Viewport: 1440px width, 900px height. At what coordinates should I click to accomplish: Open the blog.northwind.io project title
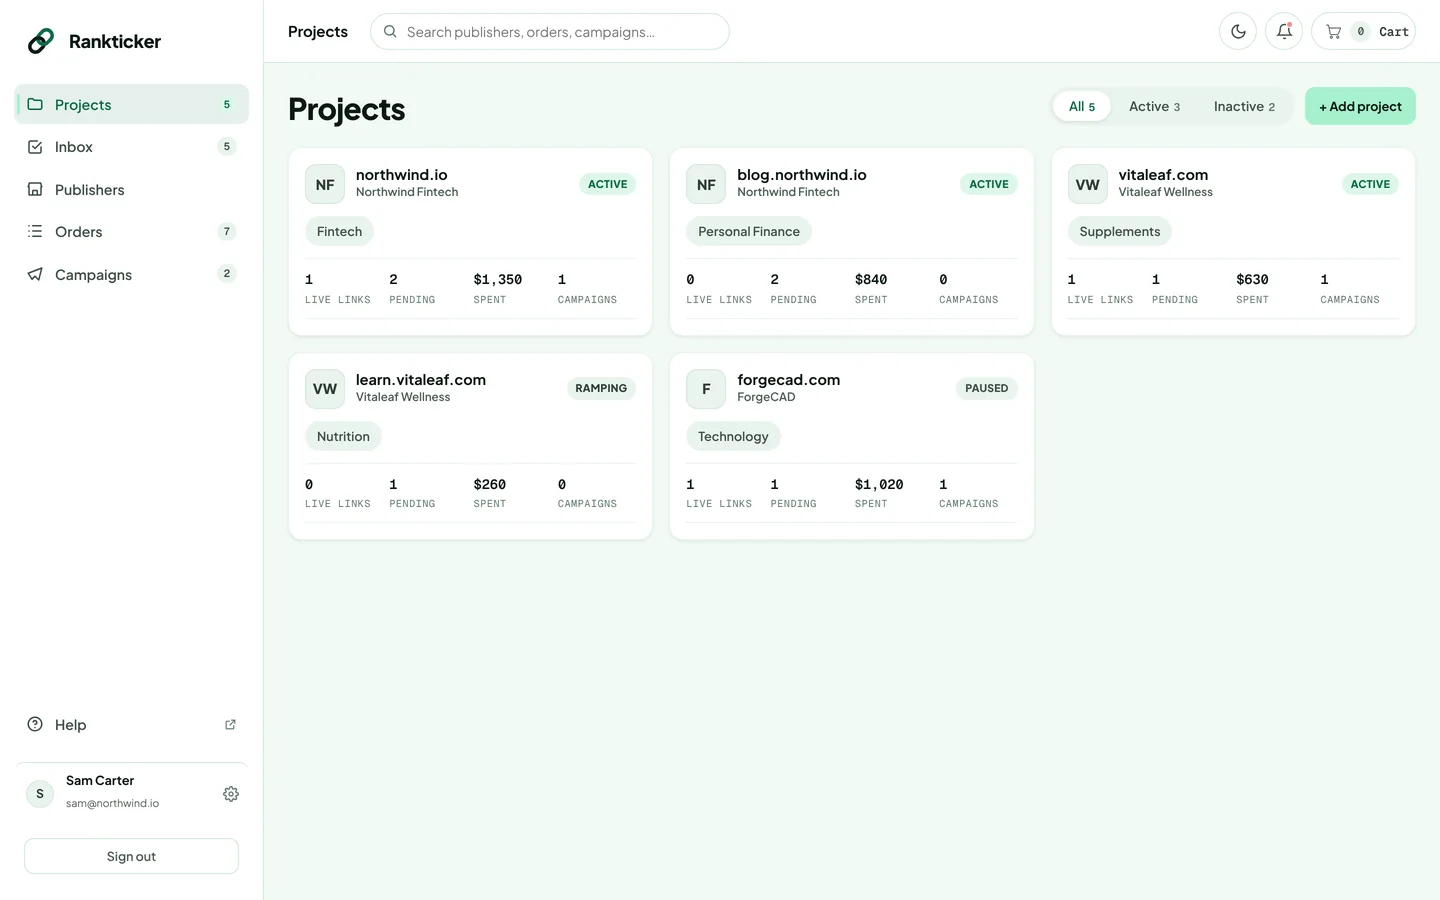pyautogui.click(x=802, y=174)
